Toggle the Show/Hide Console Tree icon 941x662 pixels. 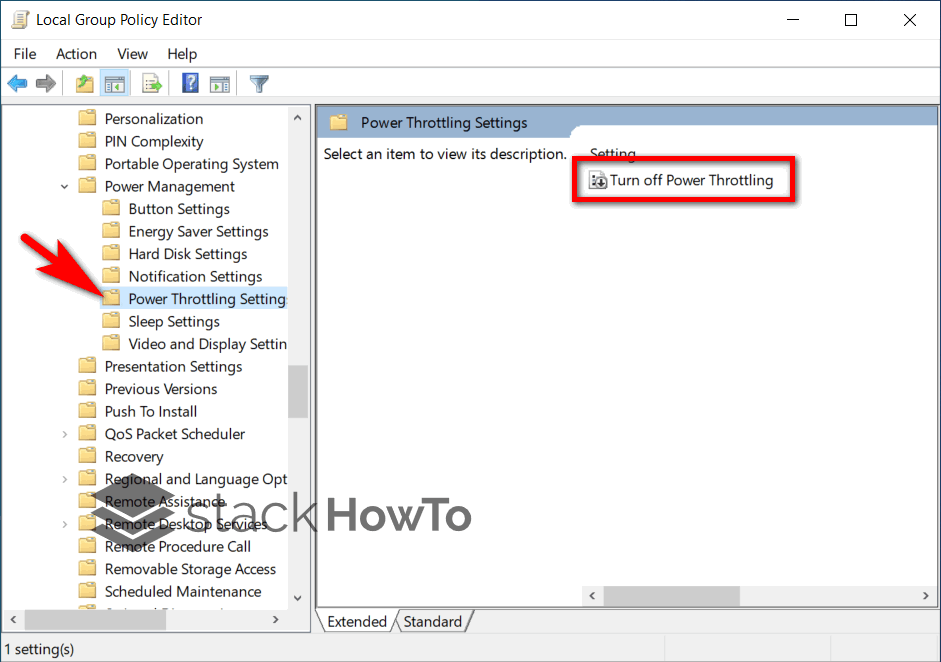click(x=115, y=83)
